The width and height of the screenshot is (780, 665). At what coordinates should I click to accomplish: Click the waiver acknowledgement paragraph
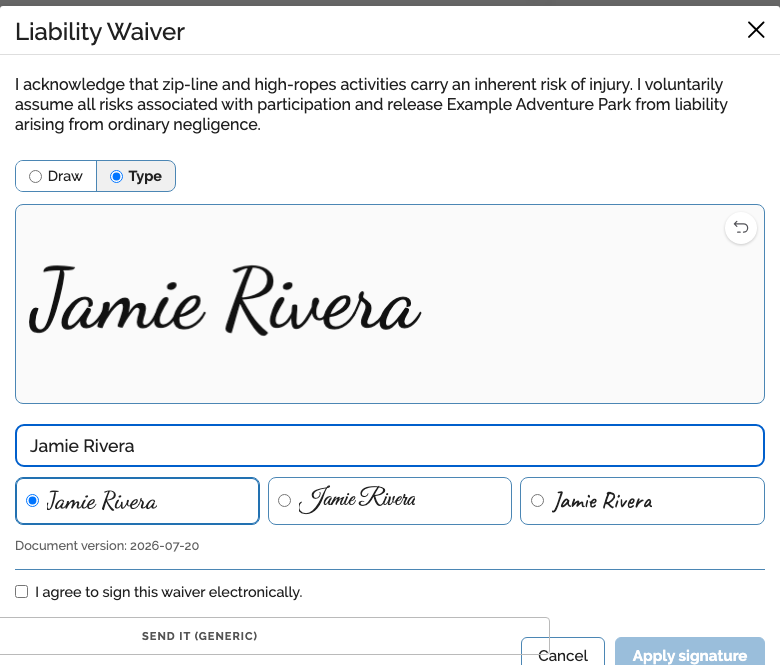point(371,104)
